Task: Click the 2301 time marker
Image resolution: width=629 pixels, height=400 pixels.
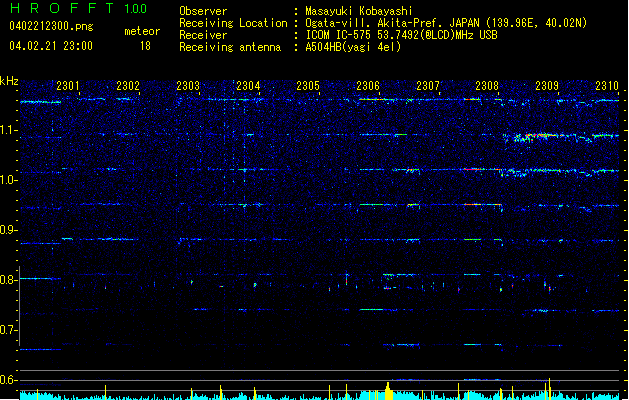Action: point(68,86)
